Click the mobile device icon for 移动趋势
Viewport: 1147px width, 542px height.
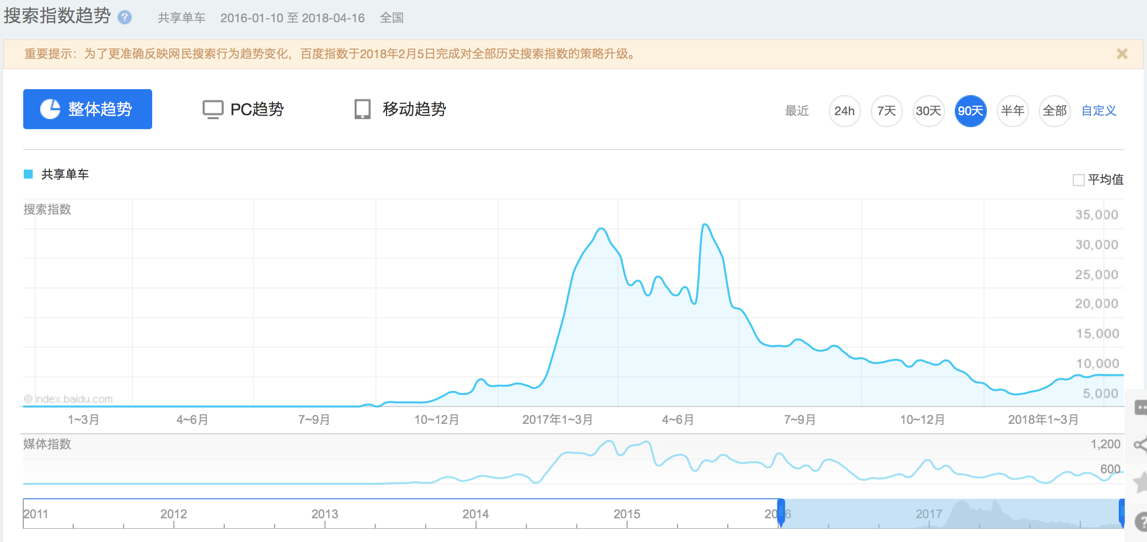(362, 110)
